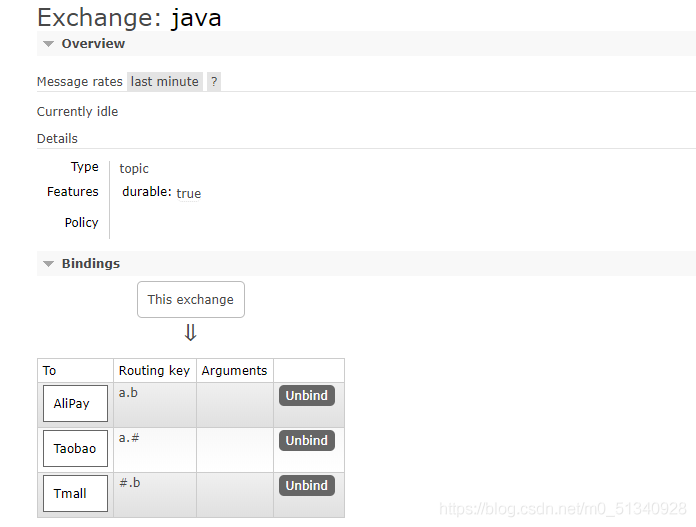Collapse the Bindings section triangle
Screen dimensions: 696x527
48,264
